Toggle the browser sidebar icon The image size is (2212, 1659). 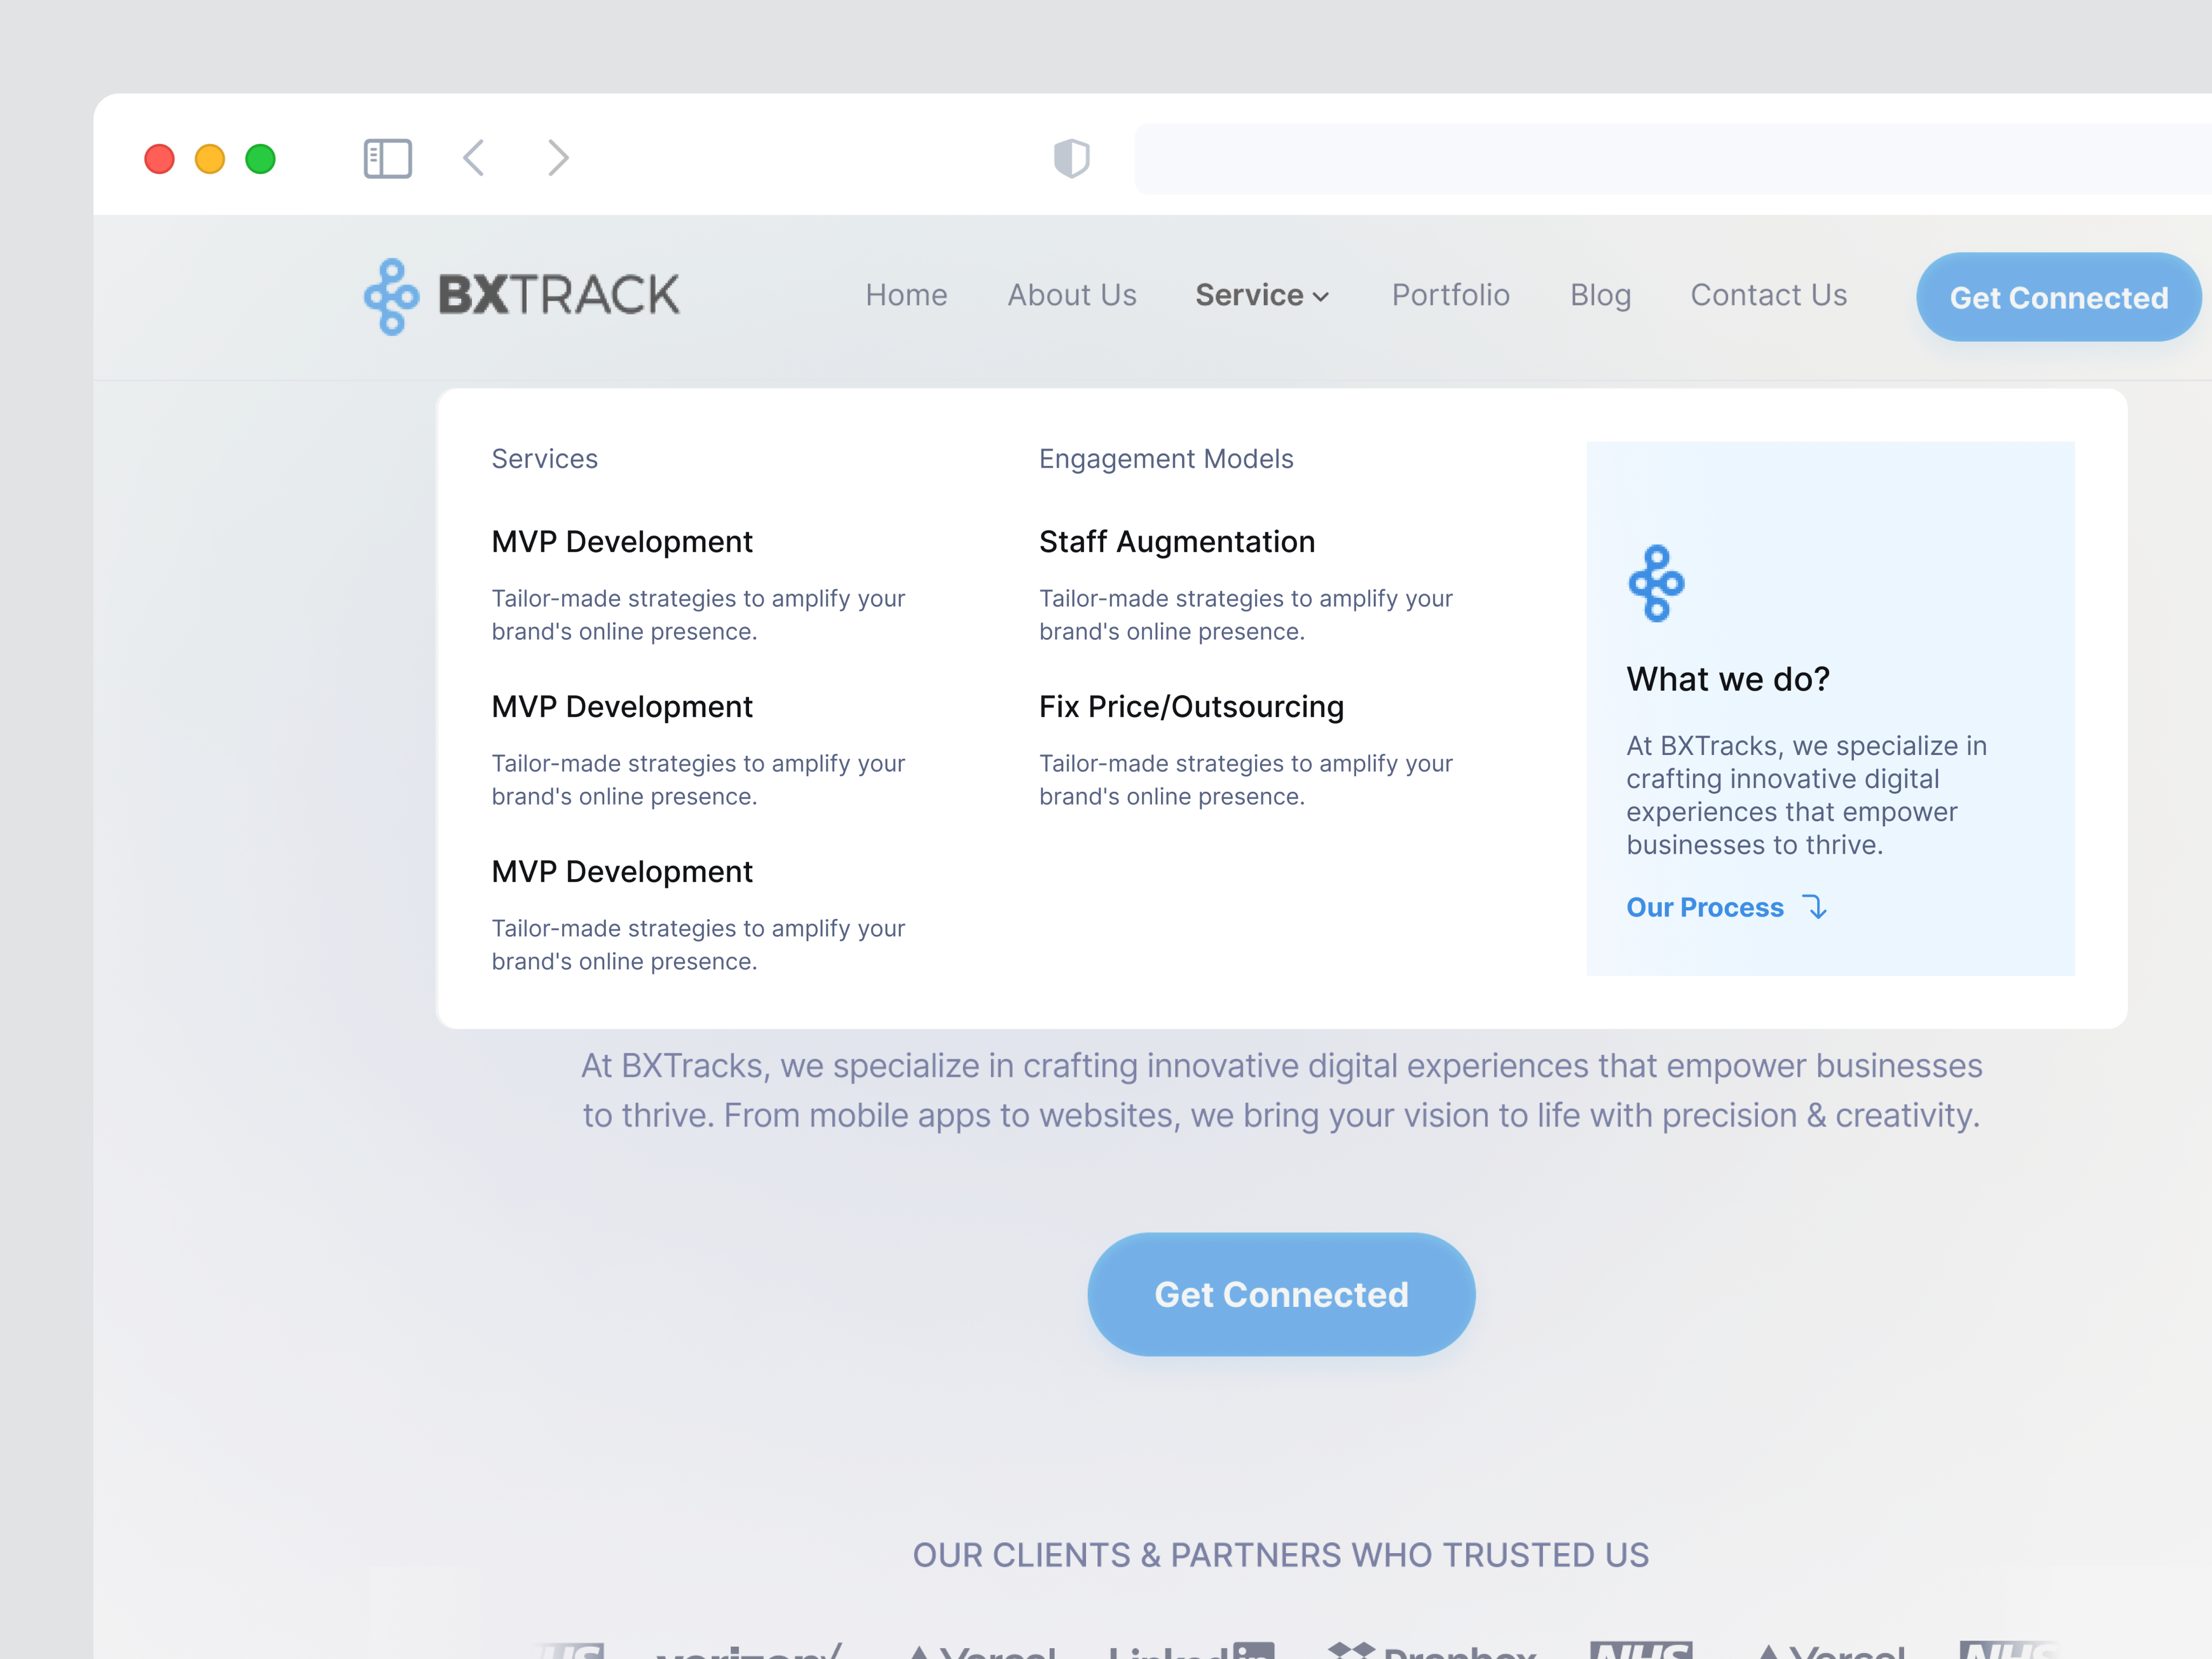point(387,158)
